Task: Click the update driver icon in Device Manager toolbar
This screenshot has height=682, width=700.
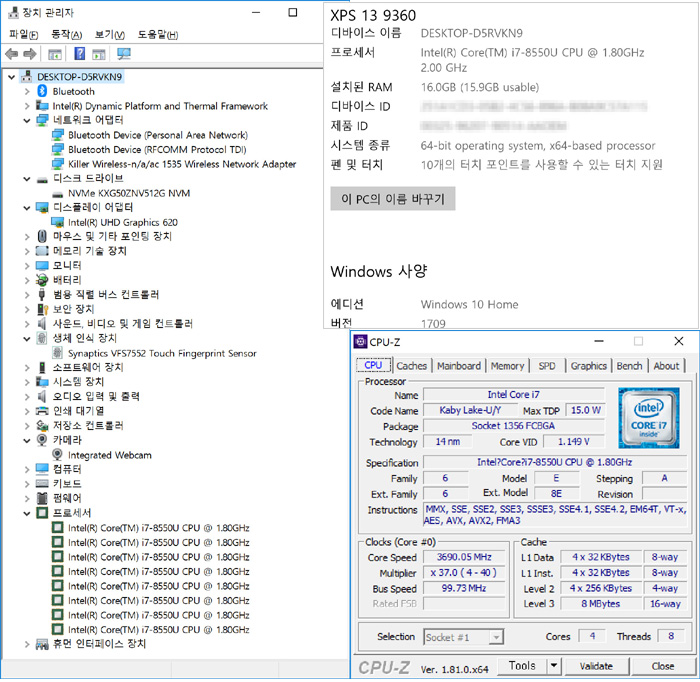Action: coord(99,54)
